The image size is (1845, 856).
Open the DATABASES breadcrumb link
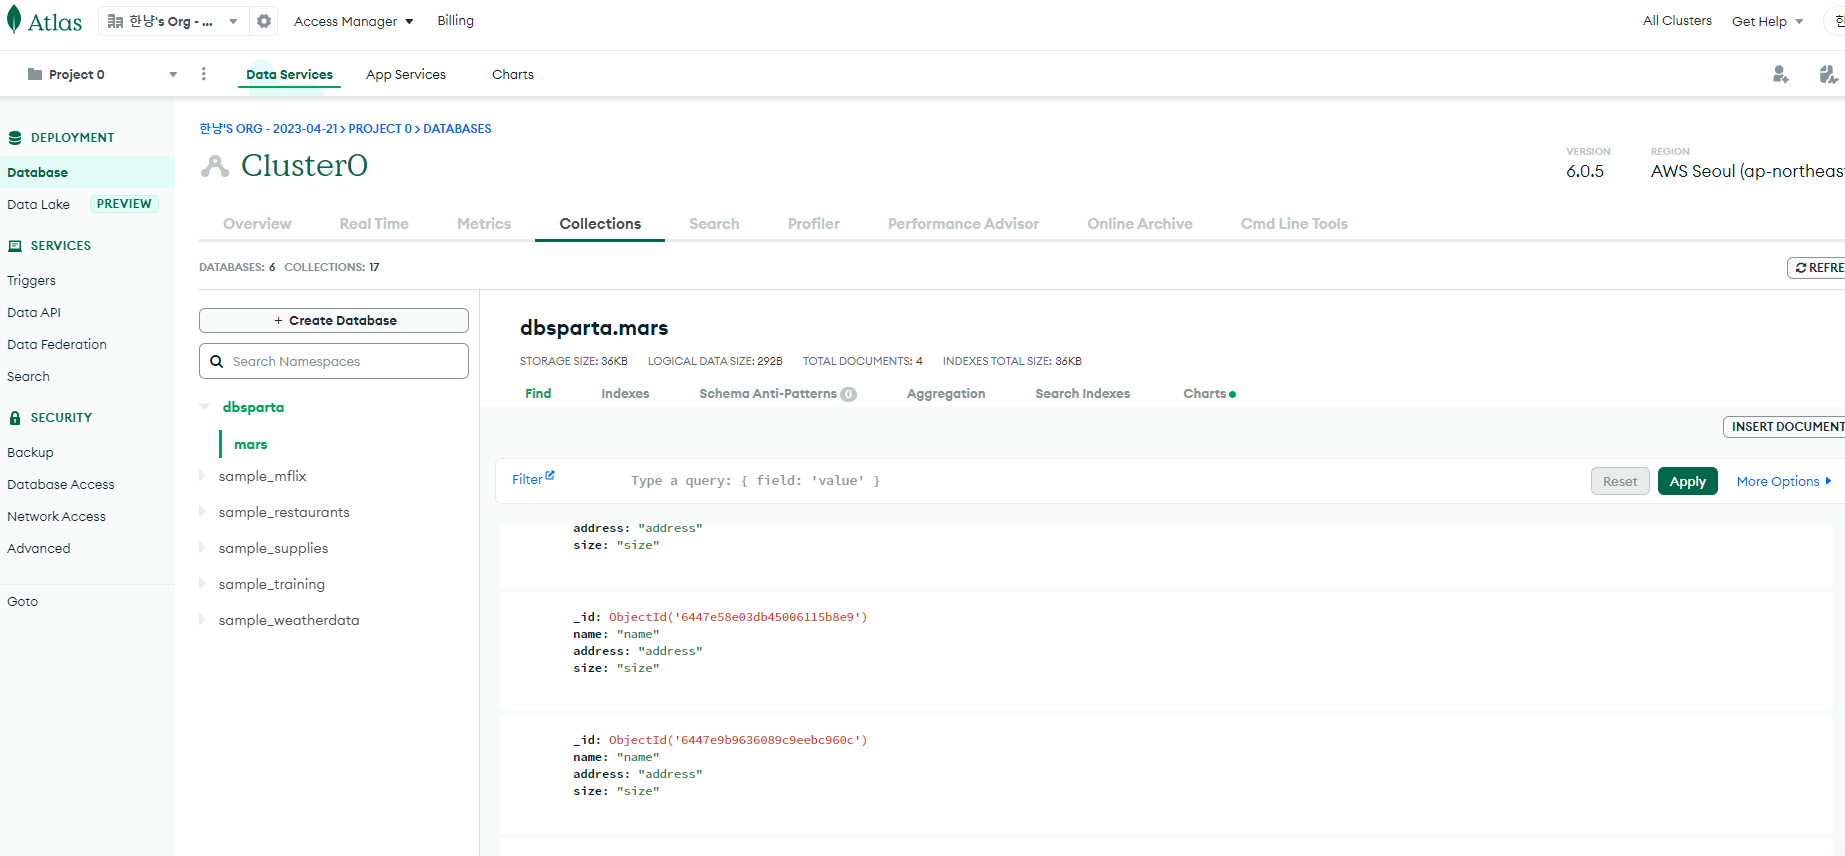click(457, 129)
